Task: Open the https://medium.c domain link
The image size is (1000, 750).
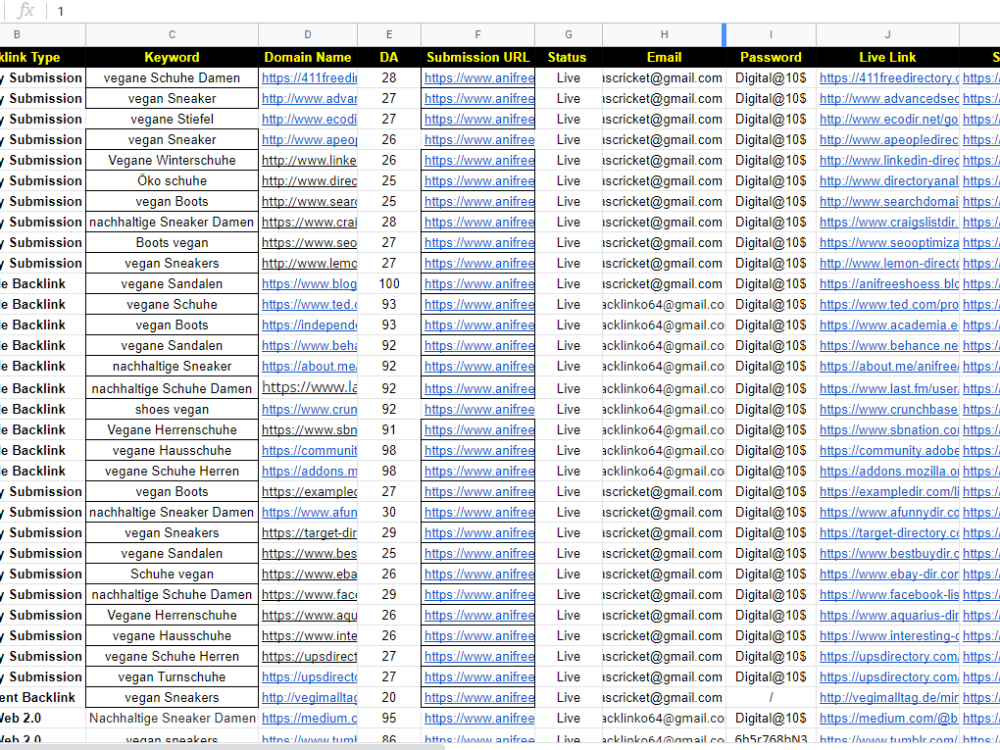Action: click(309, 718)
